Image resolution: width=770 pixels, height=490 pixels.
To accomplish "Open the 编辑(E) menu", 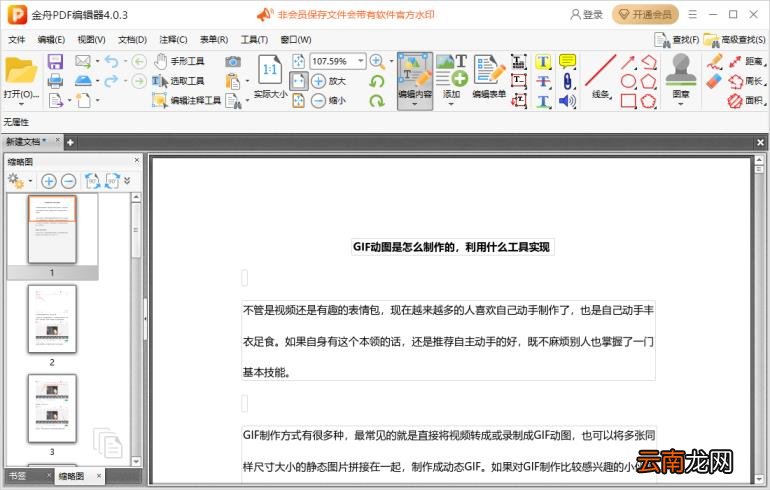I will coord(51,39).
